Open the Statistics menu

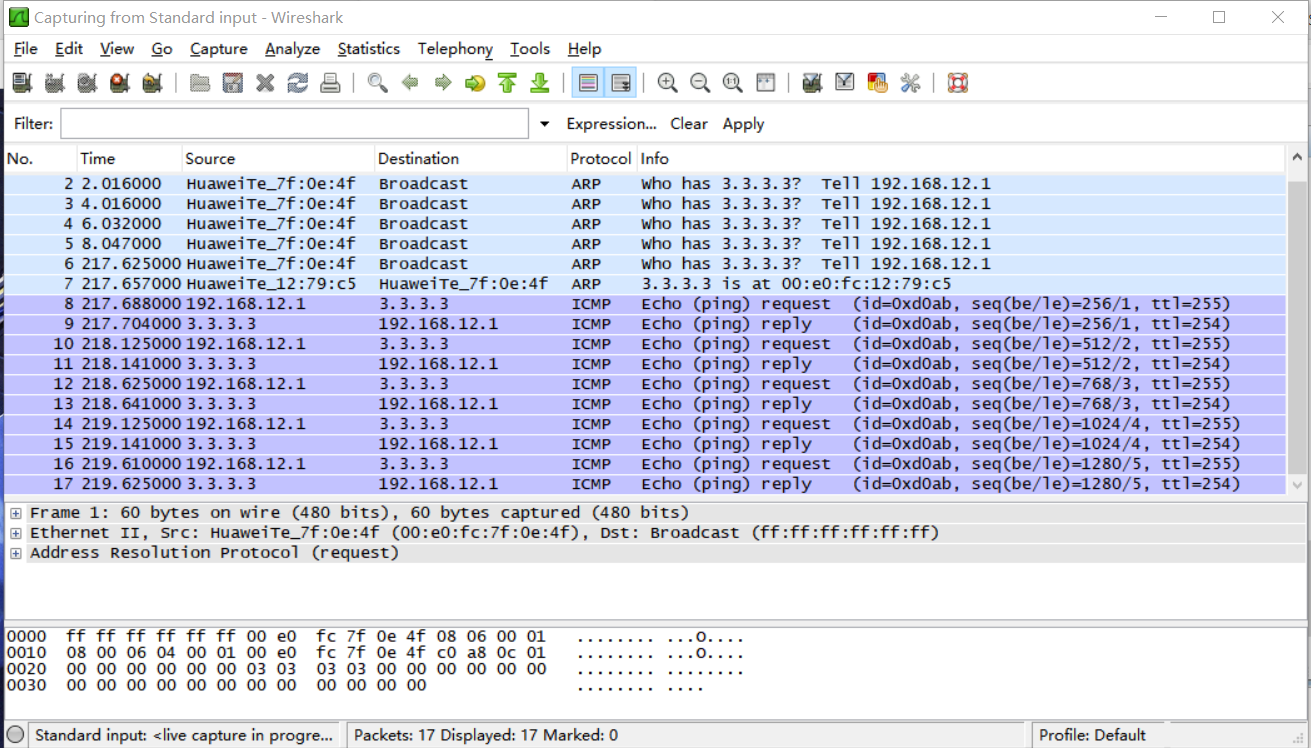coord(369,49)
